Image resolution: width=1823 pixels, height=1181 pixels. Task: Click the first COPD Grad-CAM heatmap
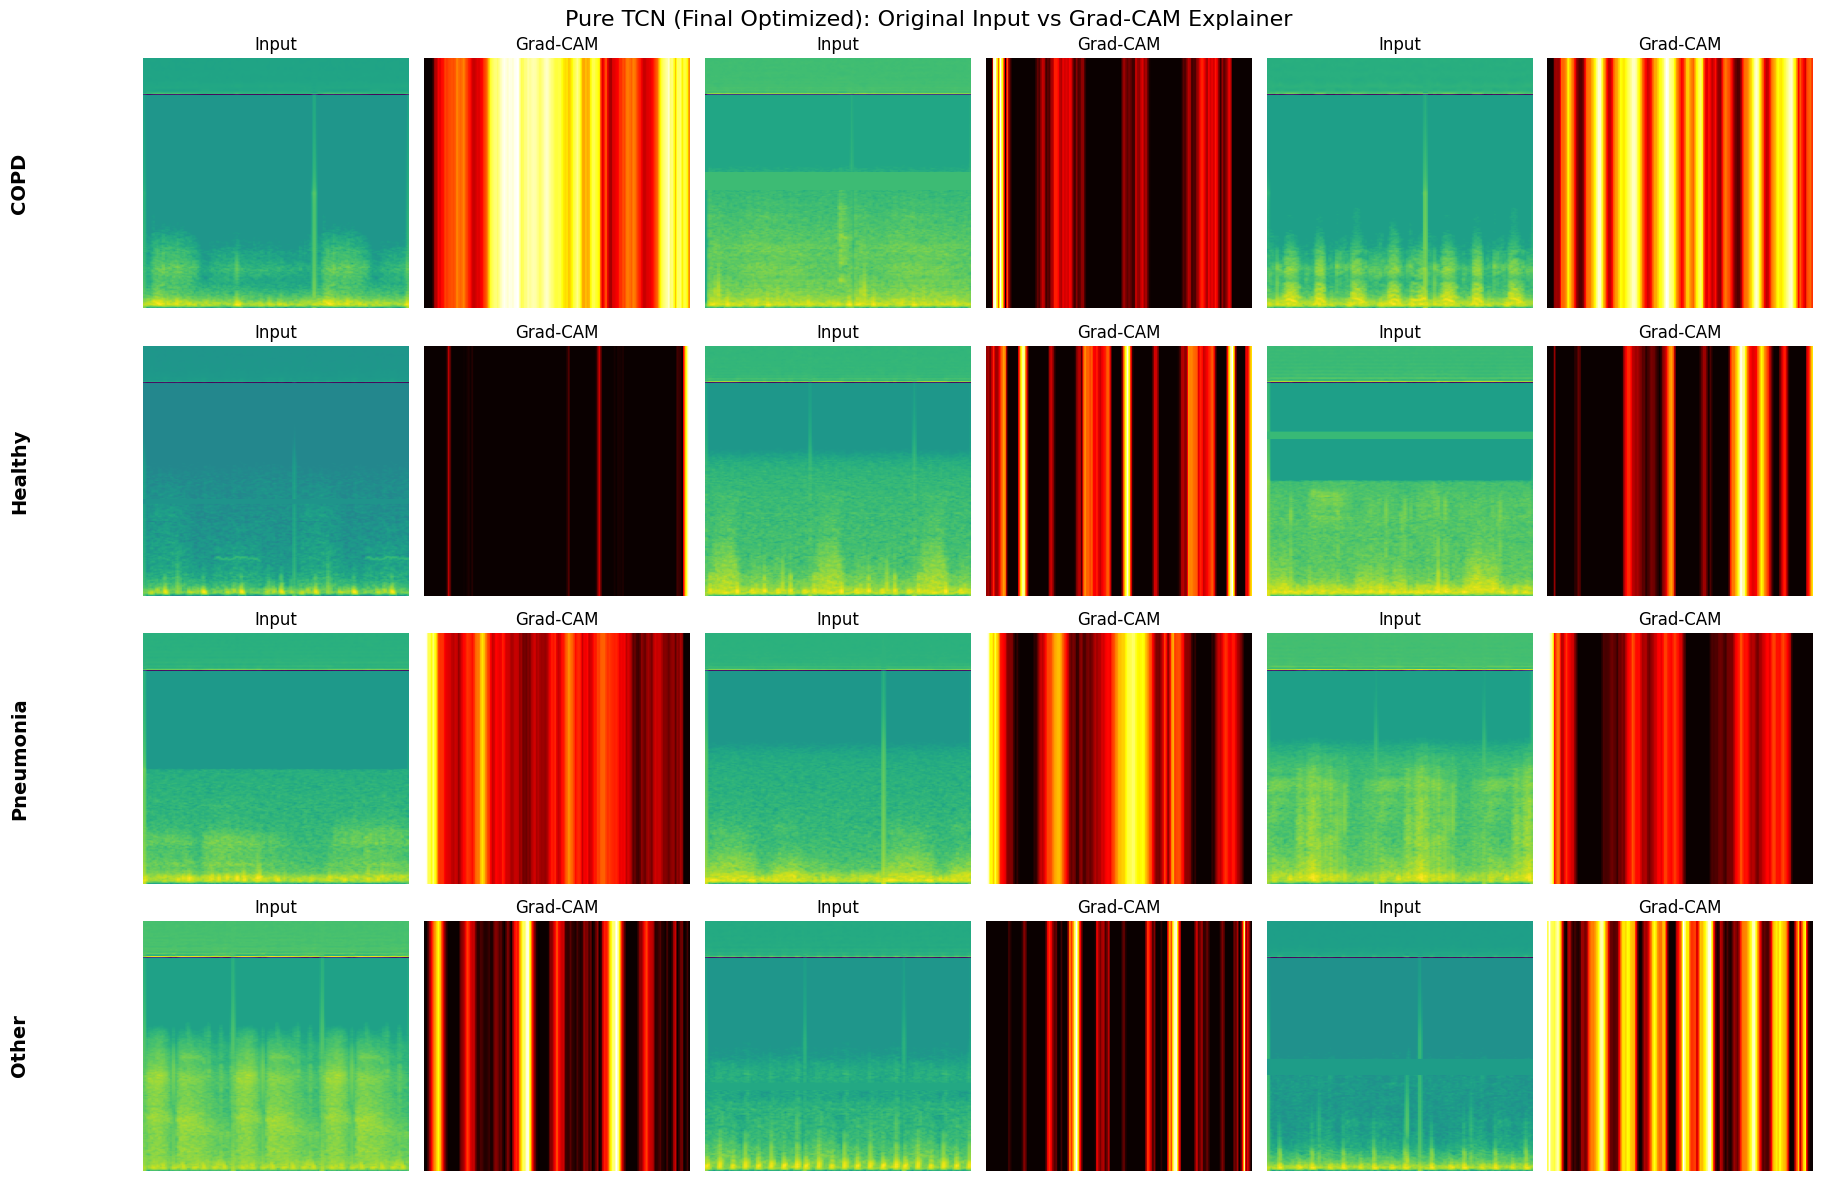556,180
